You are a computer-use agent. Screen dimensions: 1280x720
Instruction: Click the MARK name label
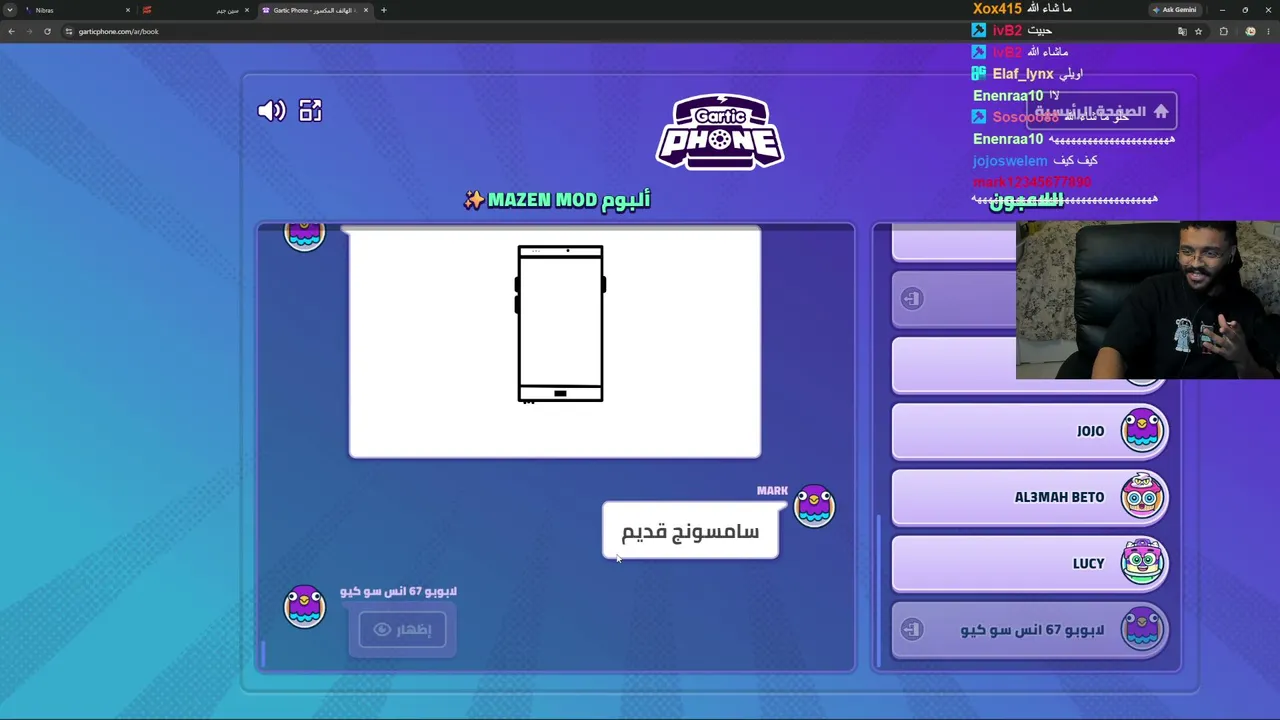[x=772, y=491]
